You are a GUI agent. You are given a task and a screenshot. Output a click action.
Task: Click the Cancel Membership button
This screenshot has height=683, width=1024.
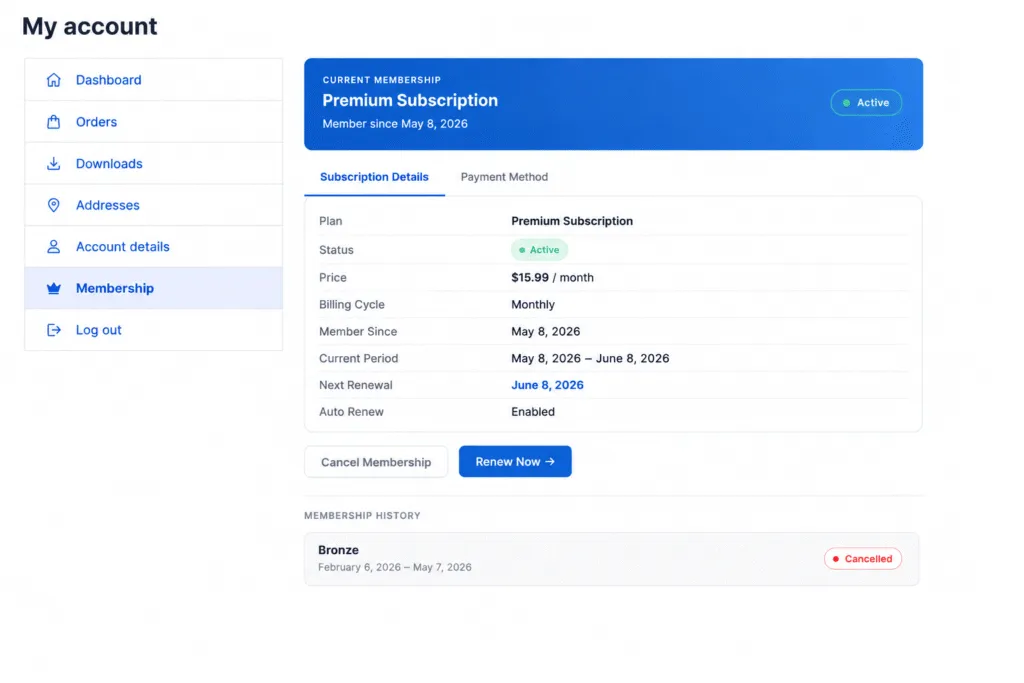click(376, 462)
